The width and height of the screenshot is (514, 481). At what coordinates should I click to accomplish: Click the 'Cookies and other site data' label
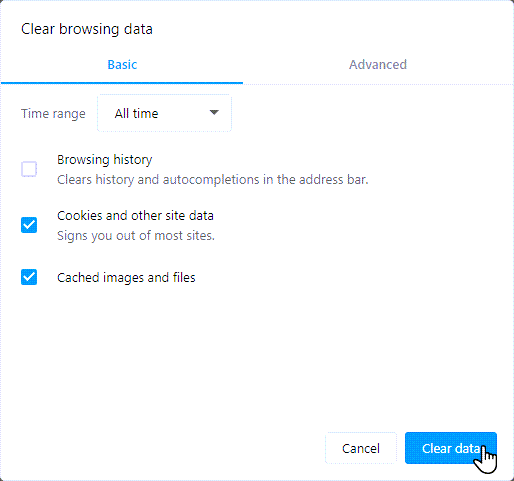pyautogui.click(x=135, y=216)
